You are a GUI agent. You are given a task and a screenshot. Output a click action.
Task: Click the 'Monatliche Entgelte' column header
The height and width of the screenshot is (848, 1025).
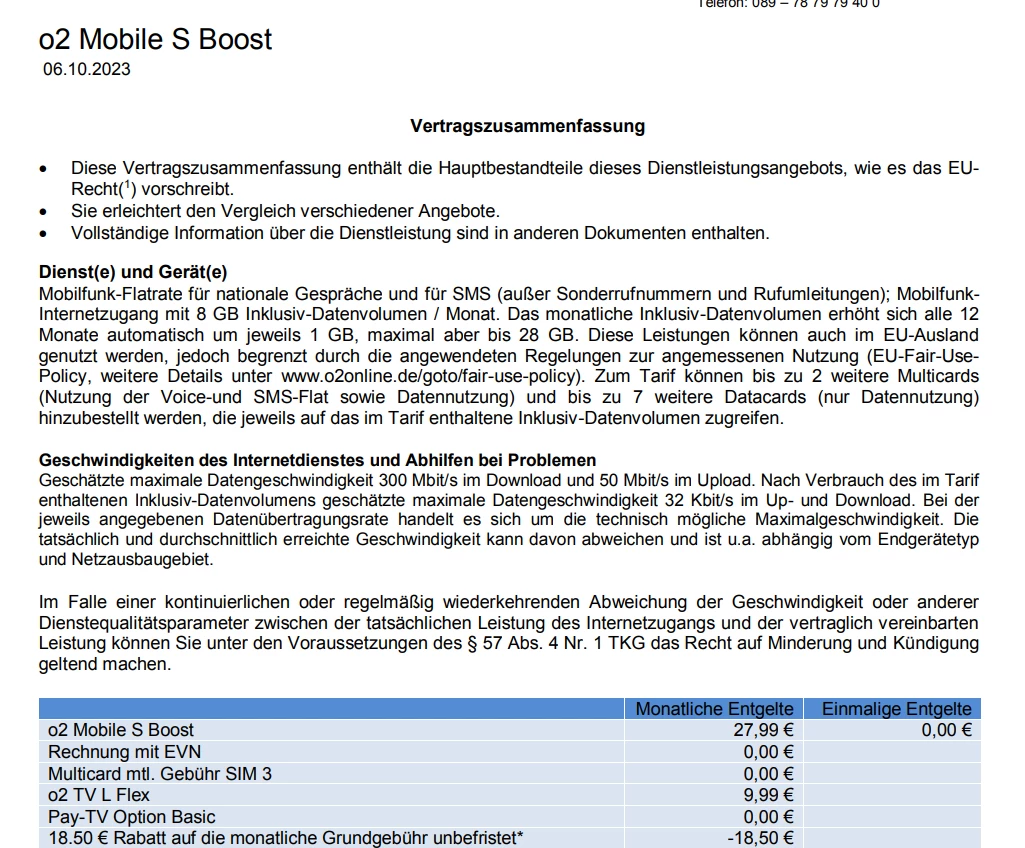[x=714, y=709]
